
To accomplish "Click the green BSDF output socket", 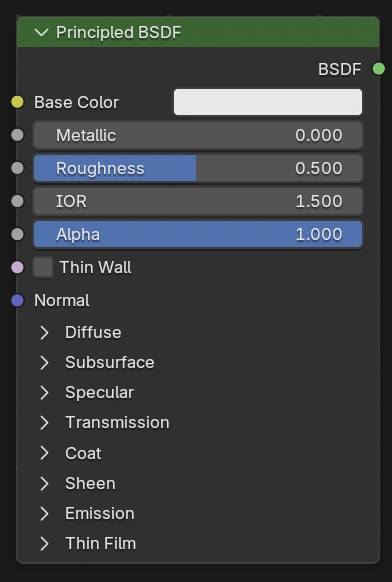I will (x=379, y=69).
